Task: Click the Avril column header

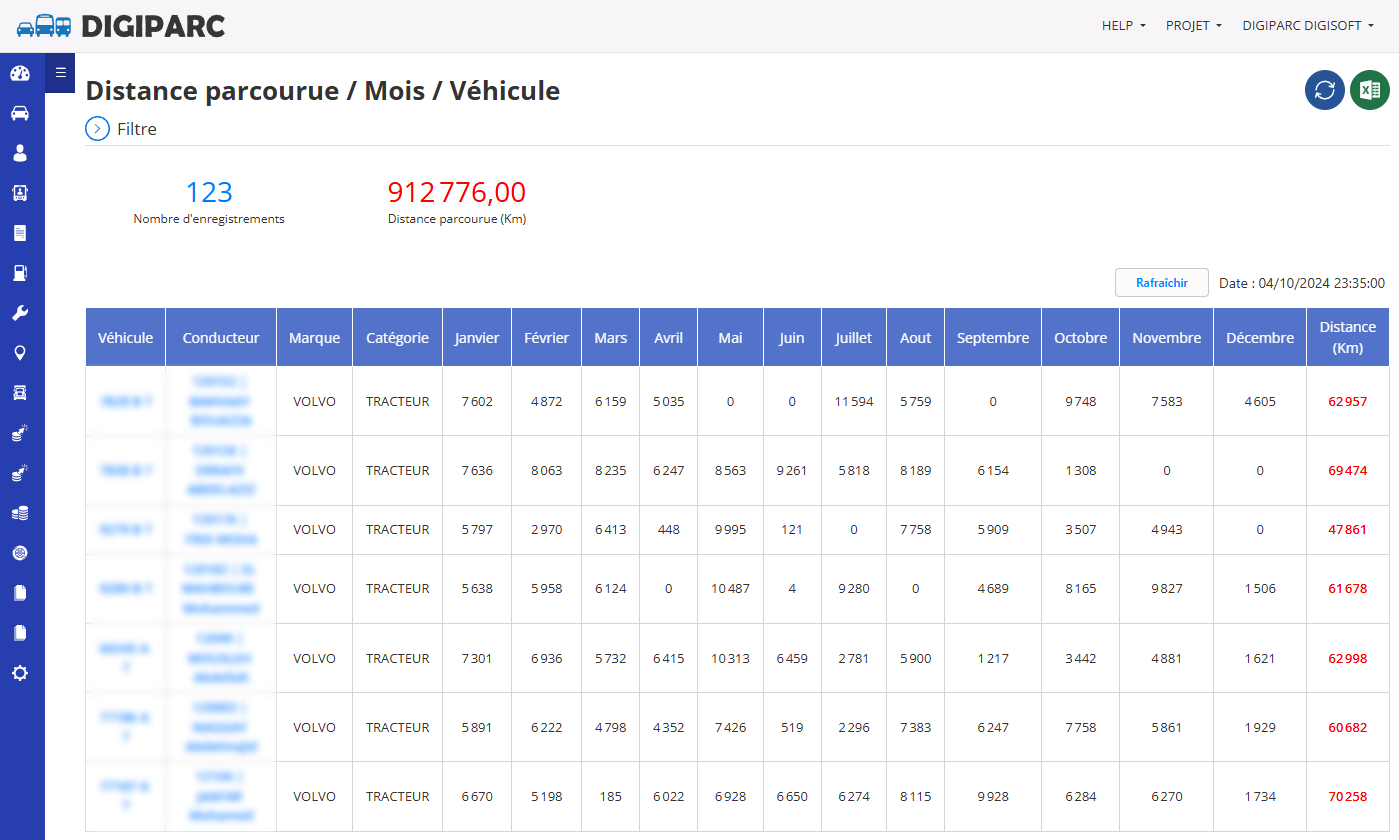Action: click(669, 337)
